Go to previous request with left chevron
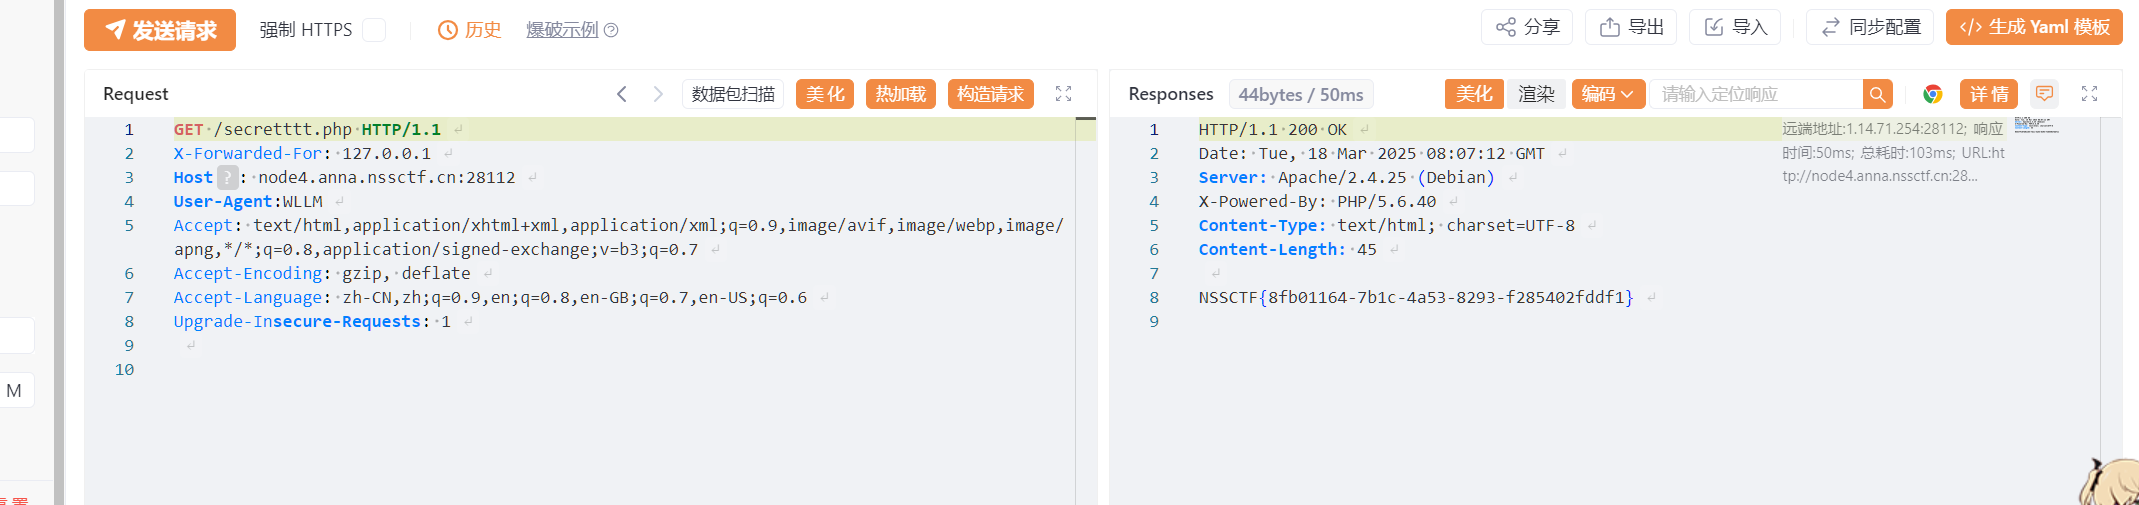This screenshot has width=2139, height=505. 622,94
